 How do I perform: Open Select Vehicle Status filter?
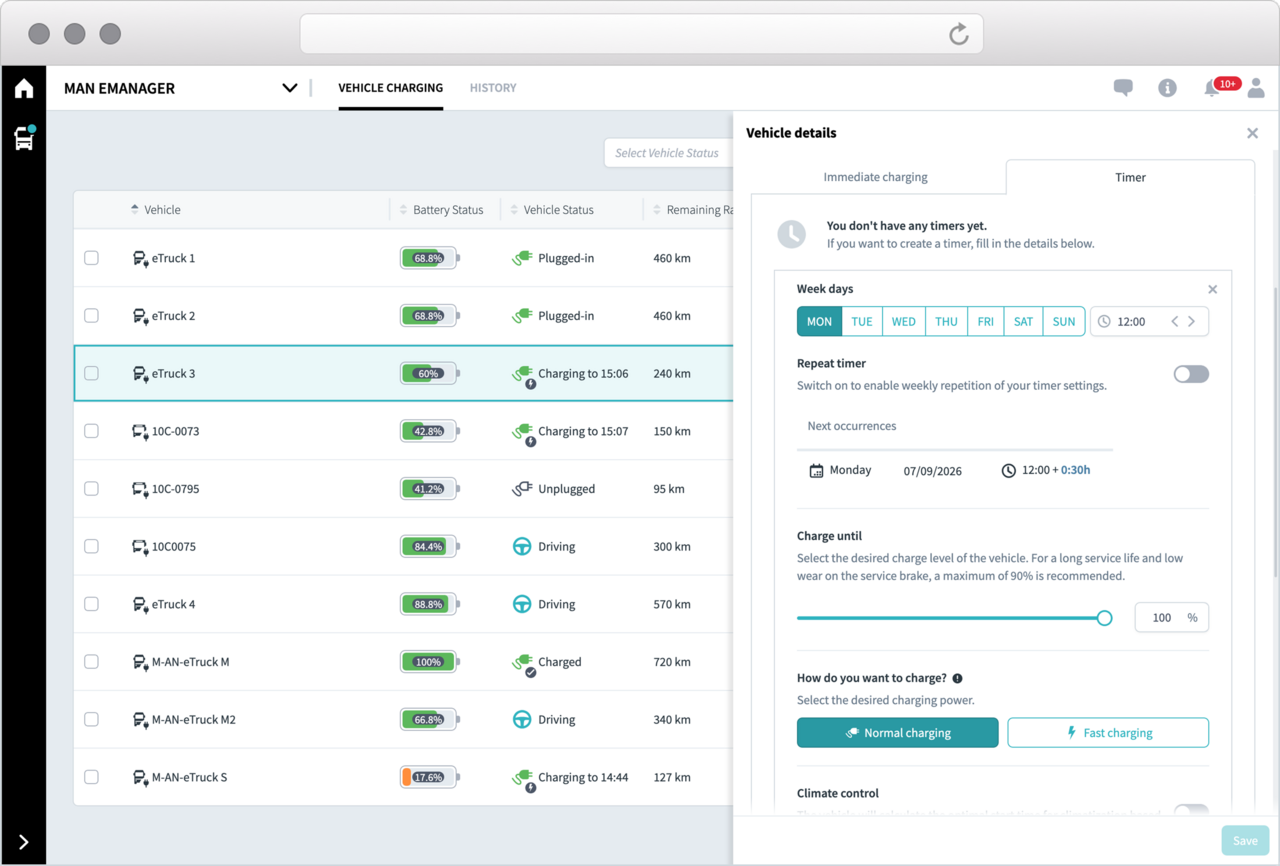[x=668, y=153]
